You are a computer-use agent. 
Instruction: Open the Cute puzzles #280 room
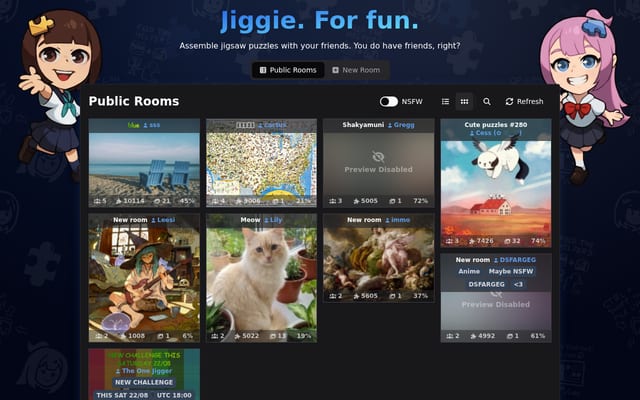coord(496,183)
